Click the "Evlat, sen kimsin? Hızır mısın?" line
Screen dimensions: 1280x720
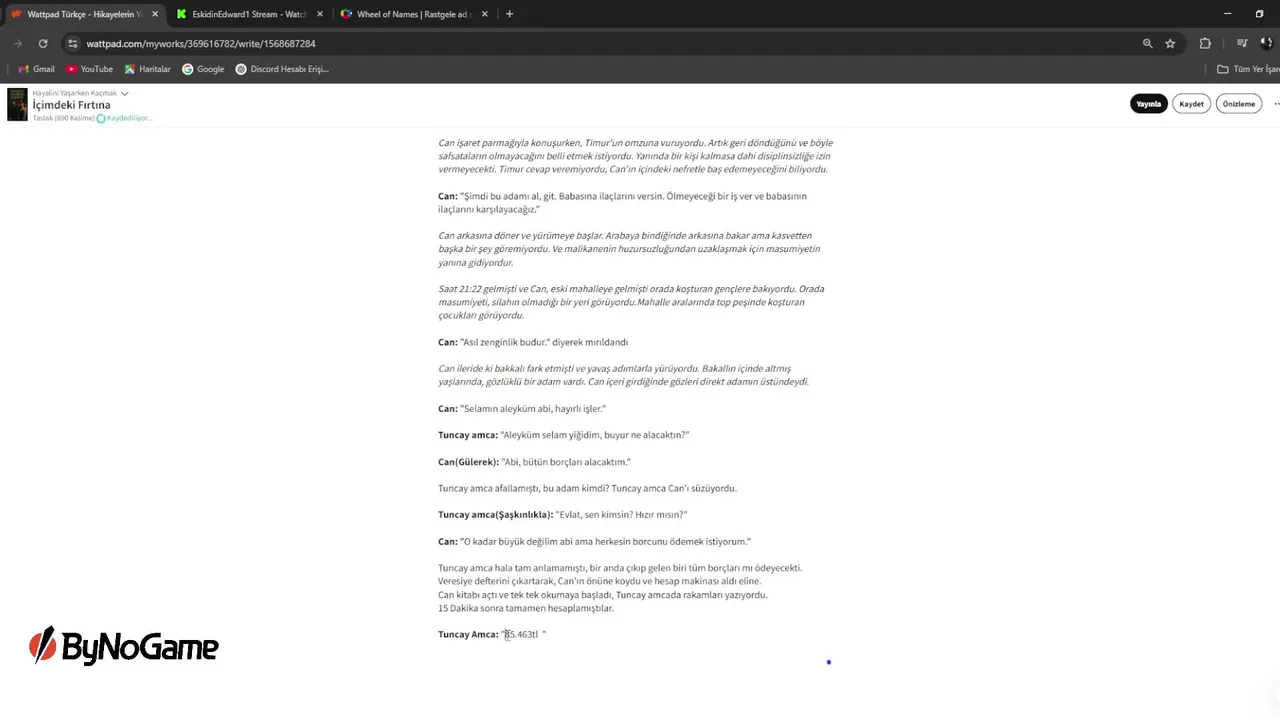(563, 514)
